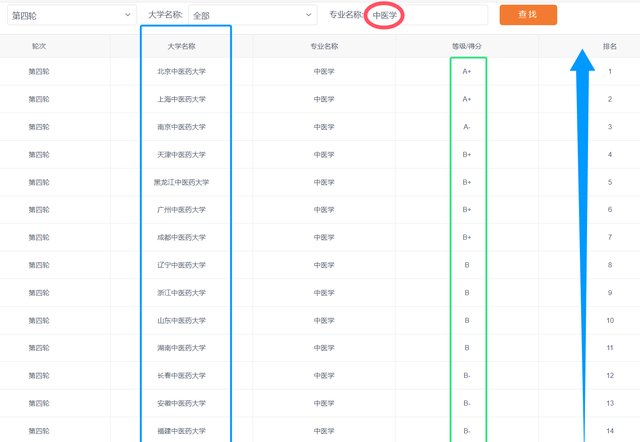640x442 pixels.
Task: Open the 大学名称 dropdown showing 全部
Action: click(x=252, y=15)
